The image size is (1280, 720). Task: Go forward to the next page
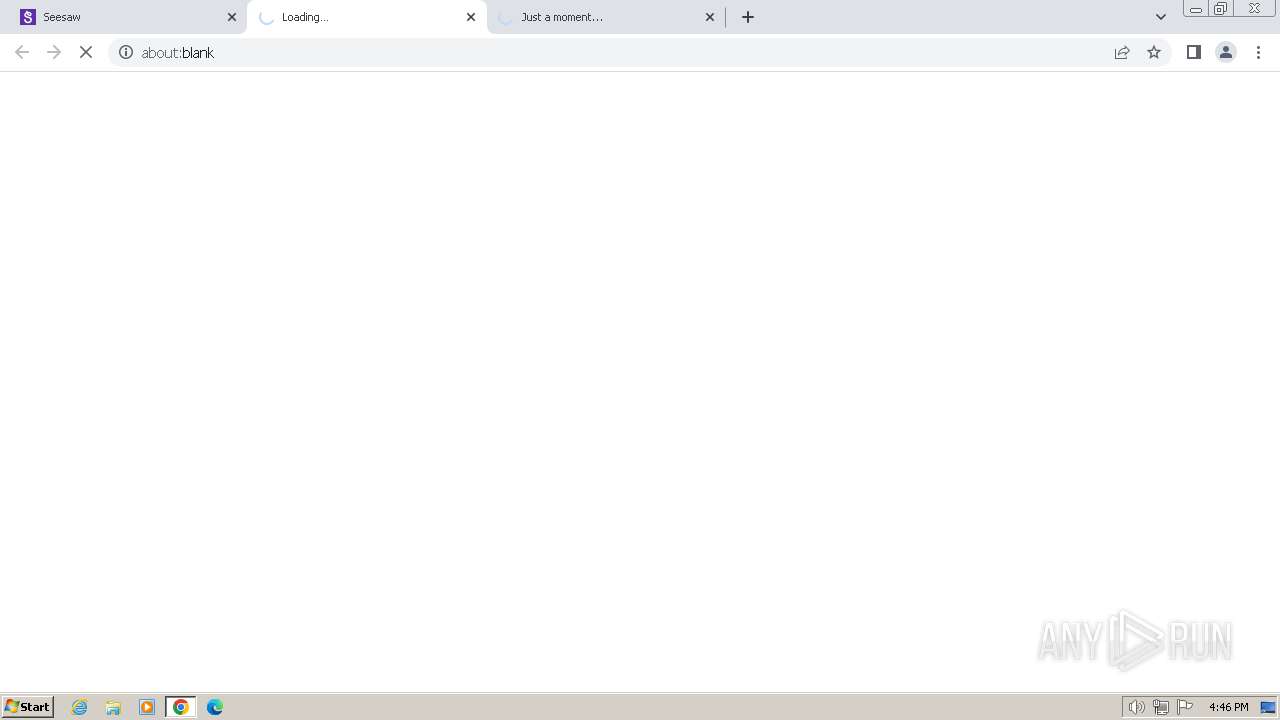54,52
